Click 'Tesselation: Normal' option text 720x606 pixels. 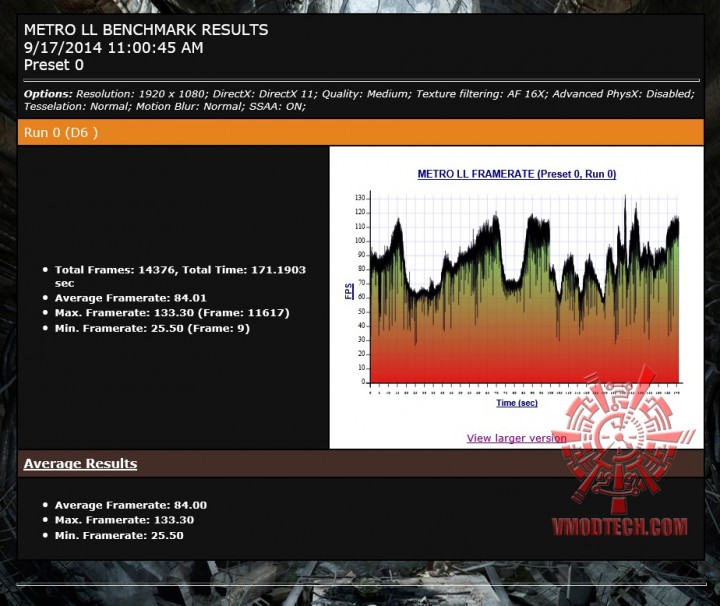point(77,107)
